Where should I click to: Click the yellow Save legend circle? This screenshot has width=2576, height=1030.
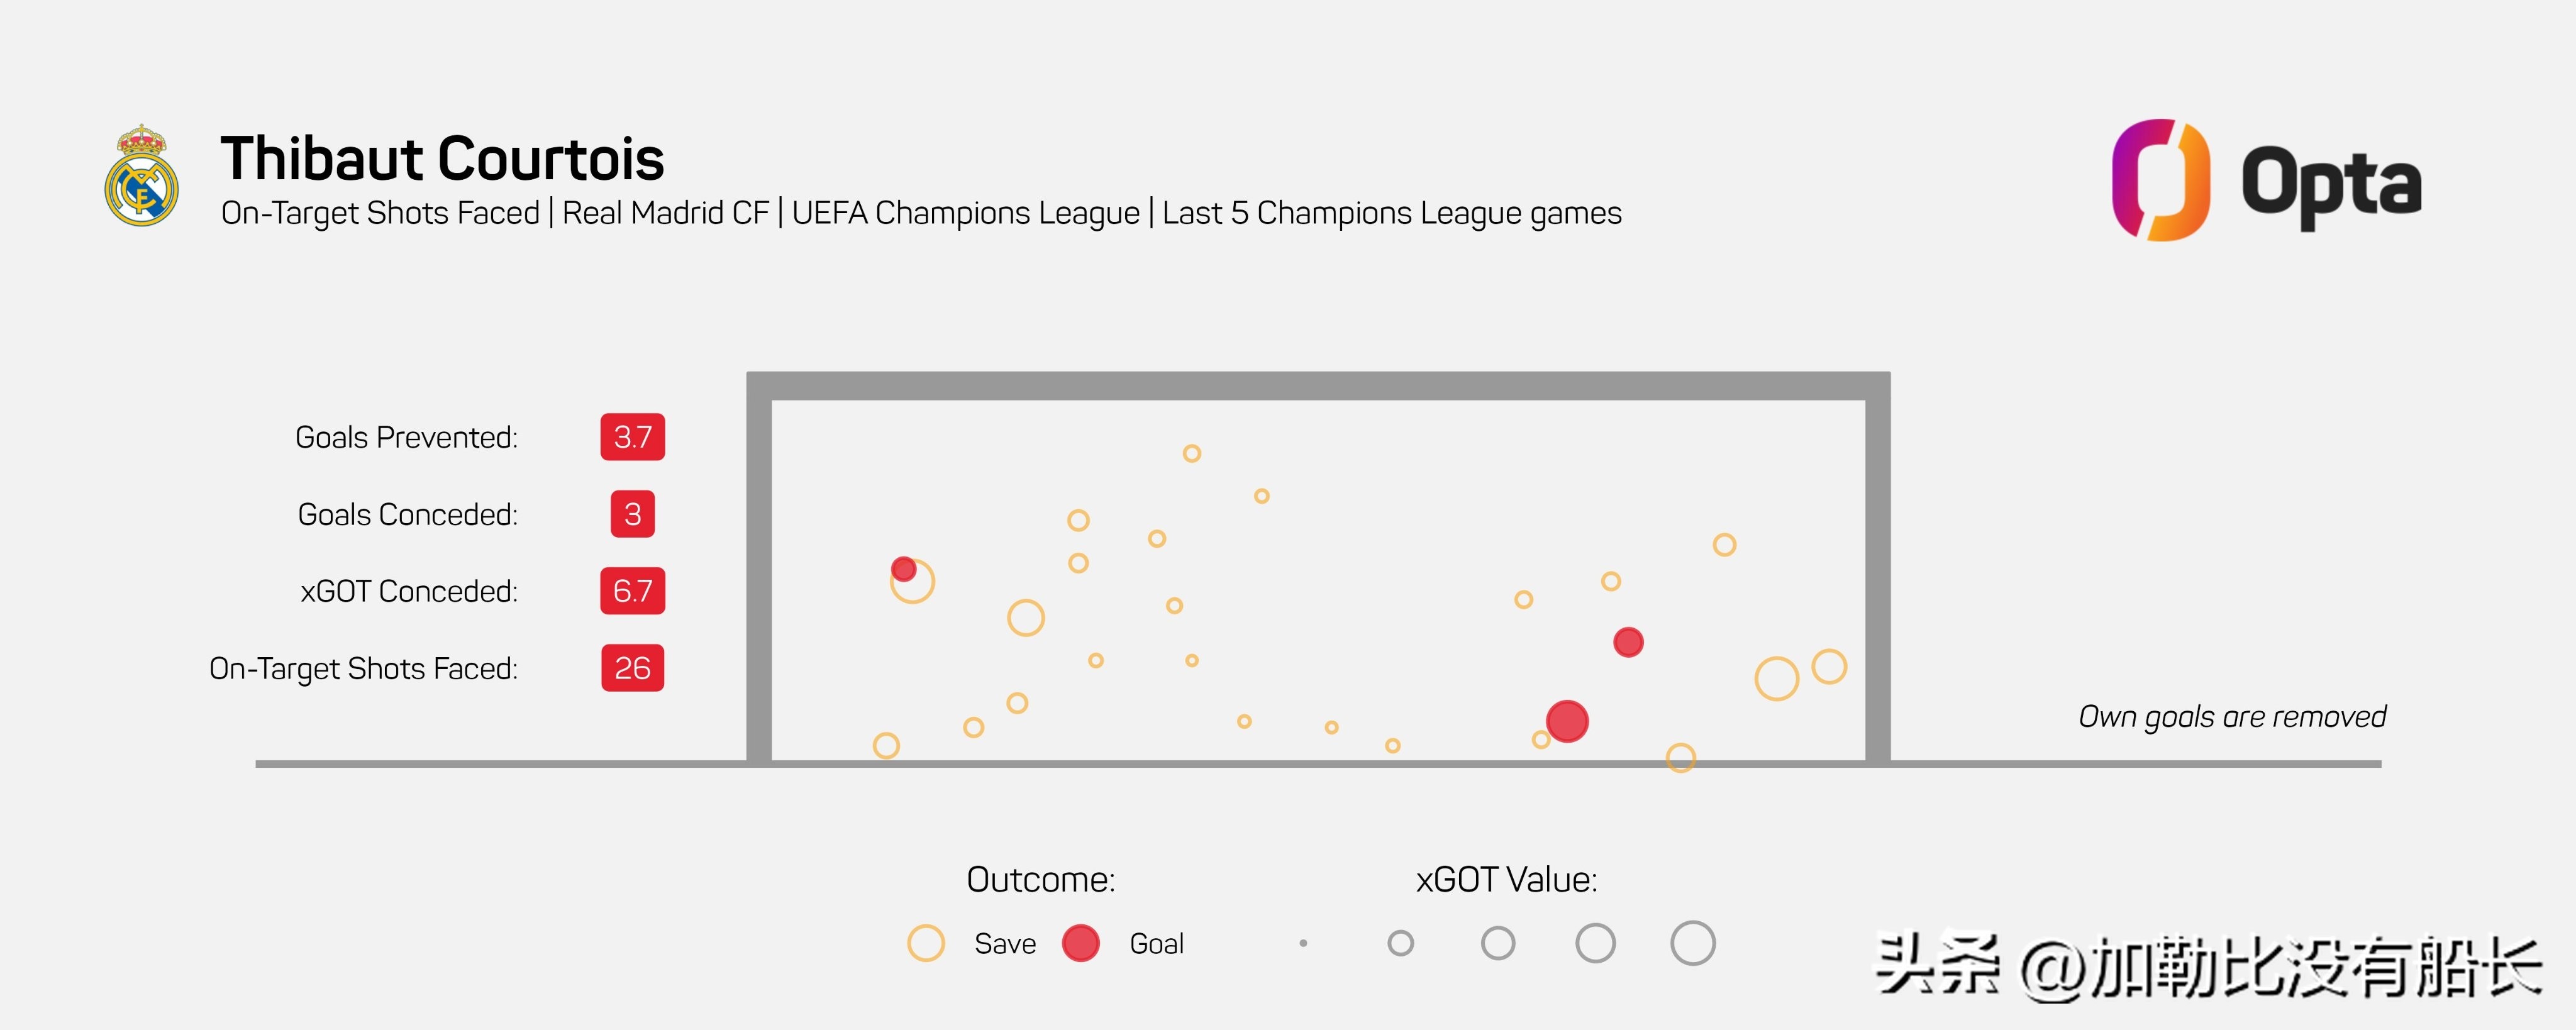[x=925, y=943]
